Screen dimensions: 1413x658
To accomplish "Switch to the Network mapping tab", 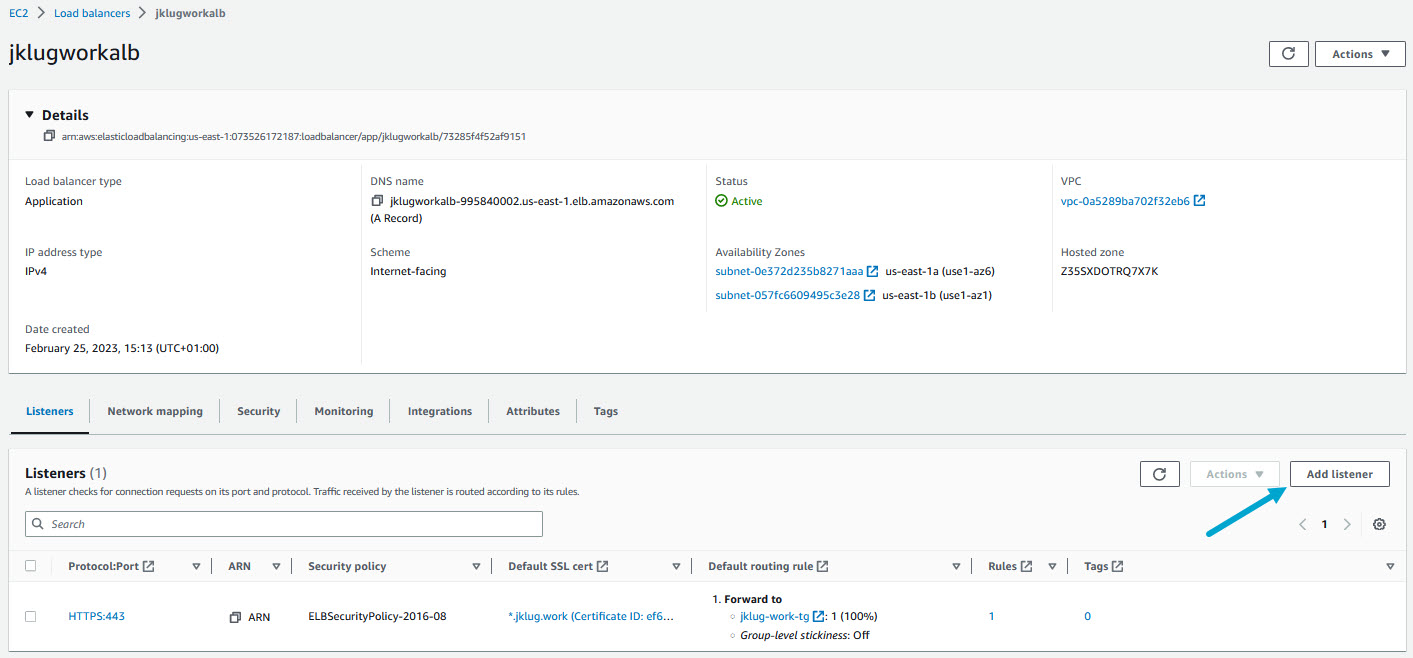I will pyautogui.click(x=155, y=411).
